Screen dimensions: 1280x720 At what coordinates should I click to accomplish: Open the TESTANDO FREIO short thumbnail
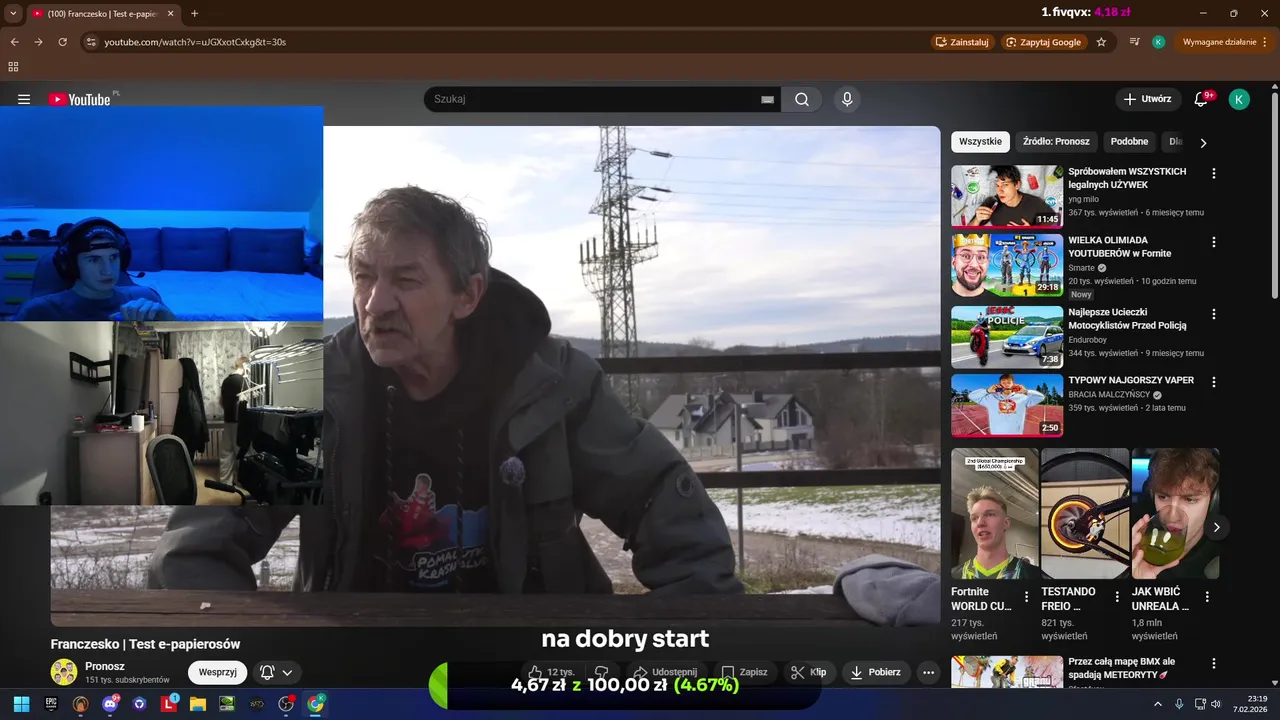1085,513
